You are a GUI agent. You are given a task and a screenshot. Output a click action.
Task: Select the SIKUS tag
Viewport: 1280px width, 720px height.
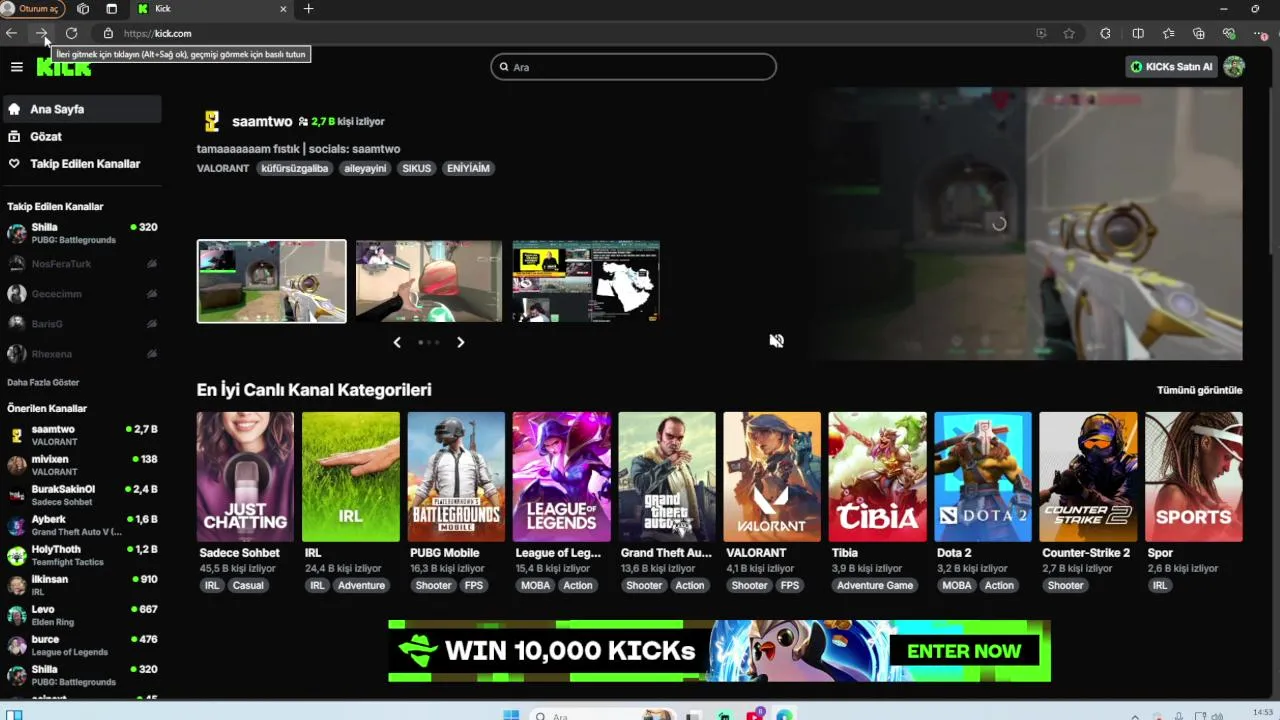(417, 168)
